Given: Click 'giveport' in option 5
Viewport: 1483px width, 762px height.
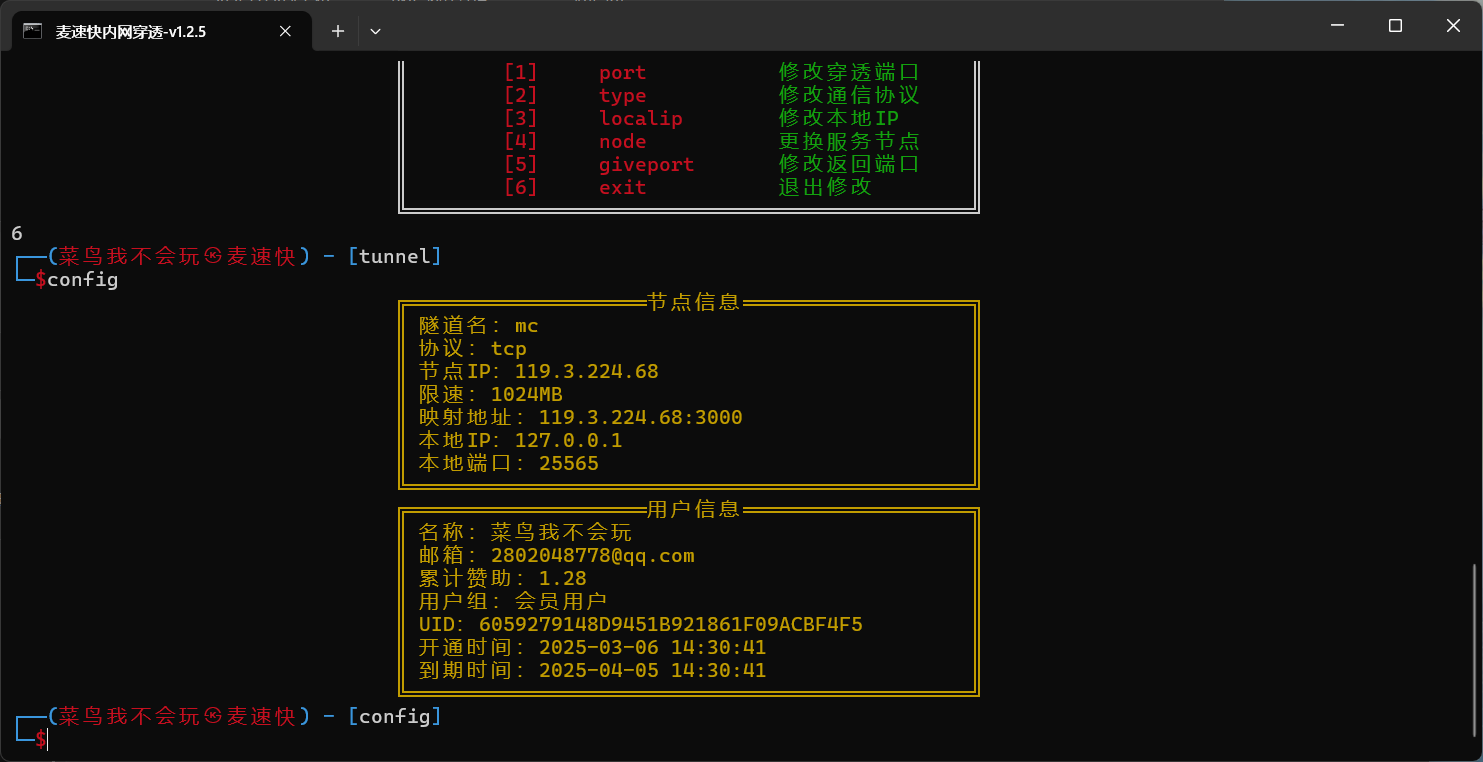Looking at the screenshot, I should pos(646,165).
